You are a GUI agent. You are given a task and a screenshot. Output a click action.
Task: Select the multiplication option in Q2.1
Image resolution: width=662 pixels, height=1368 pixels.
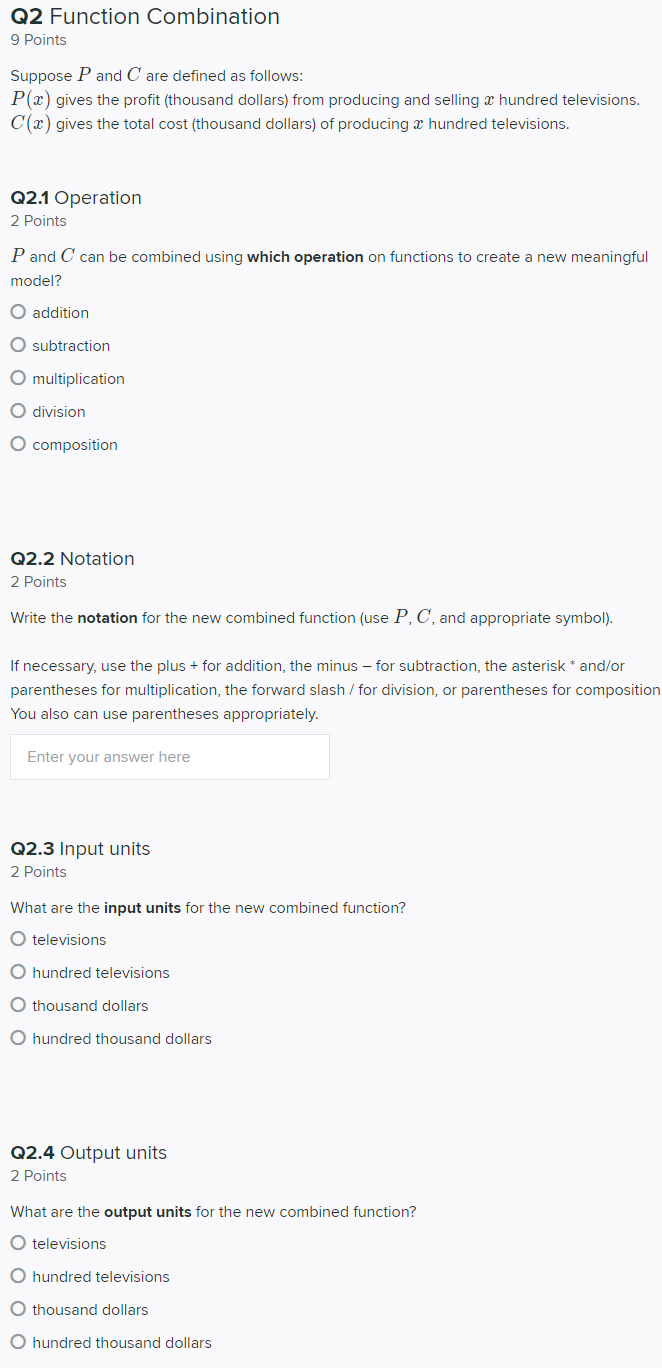pyautogui.click(x=17, y=378)
